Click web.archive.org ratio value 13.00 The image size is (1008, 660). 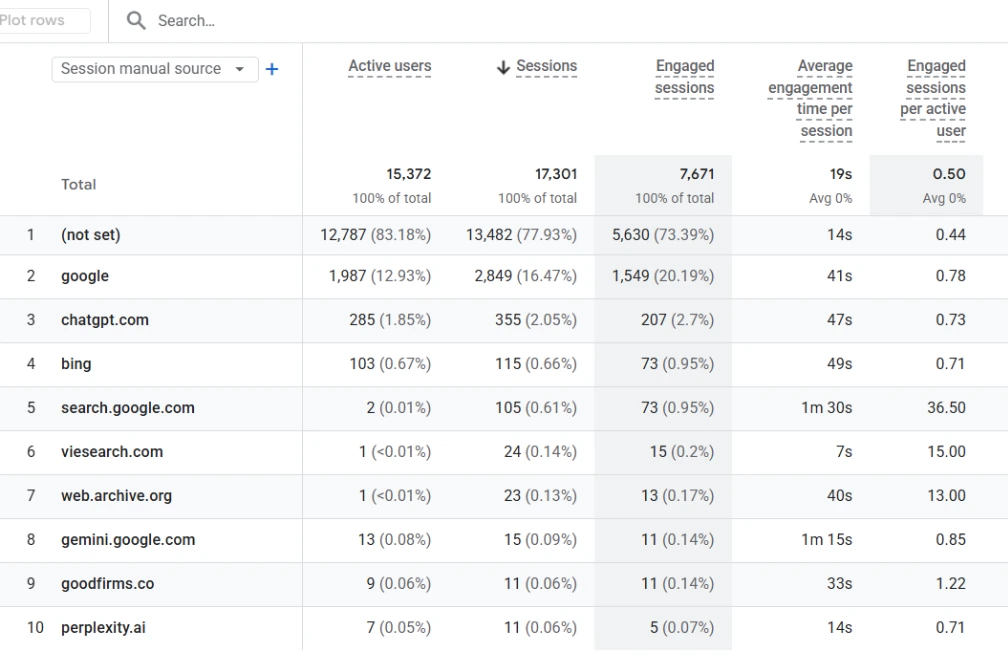(946, 495)
